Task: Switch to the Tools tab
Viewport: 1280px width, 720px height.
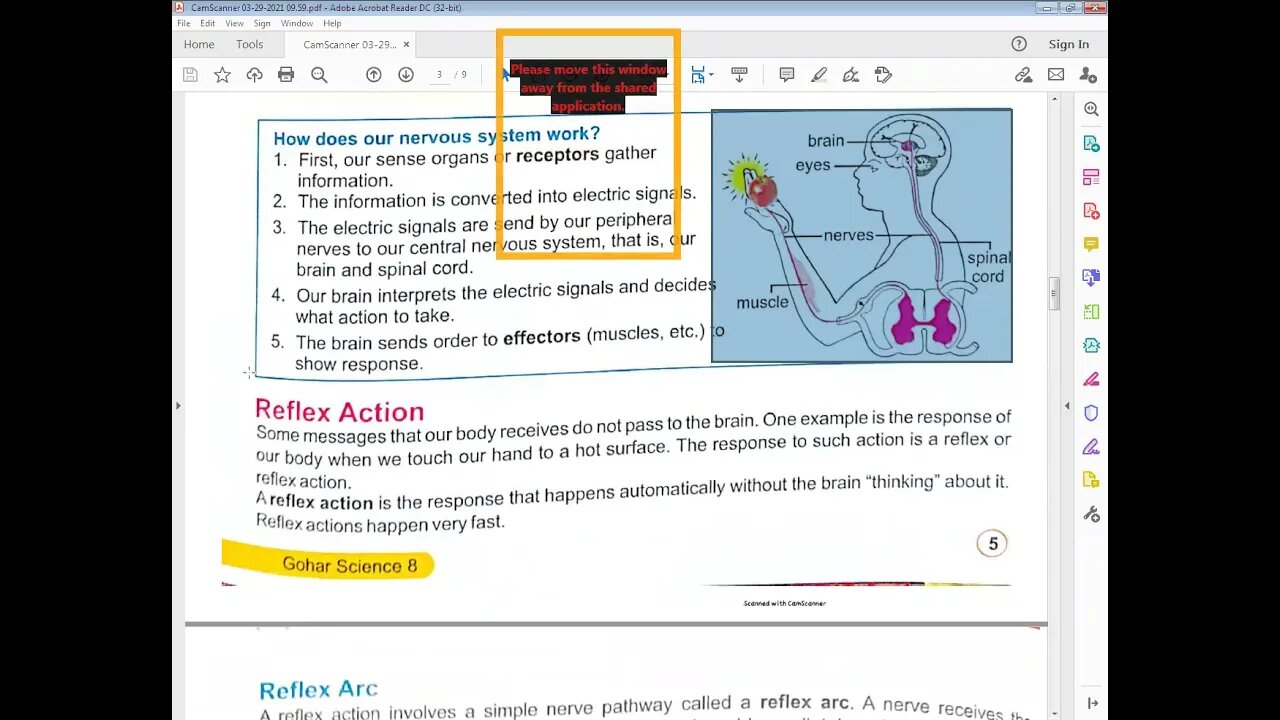Action: (x=250, y=44)
